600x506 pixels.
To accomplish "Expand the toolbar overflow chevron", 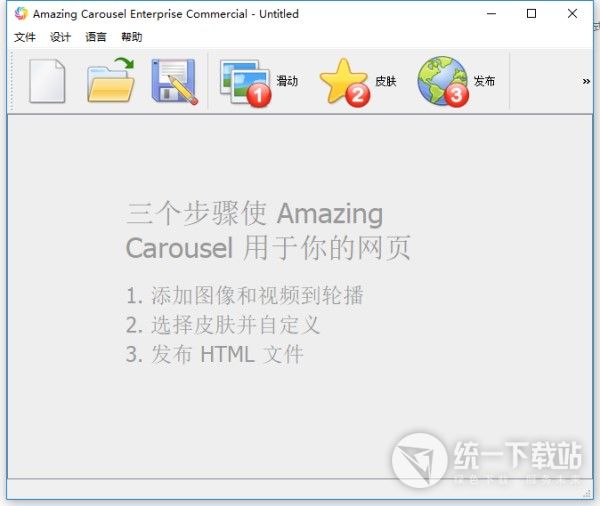I will 586,81.
